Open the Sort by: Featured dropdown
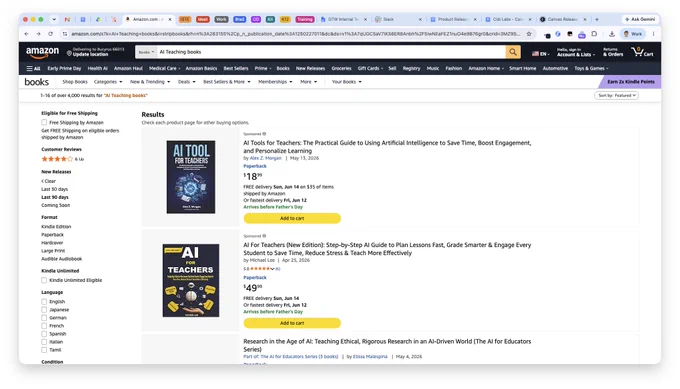The width and height of the screenshot is (680, 389). tap(616, 95)
